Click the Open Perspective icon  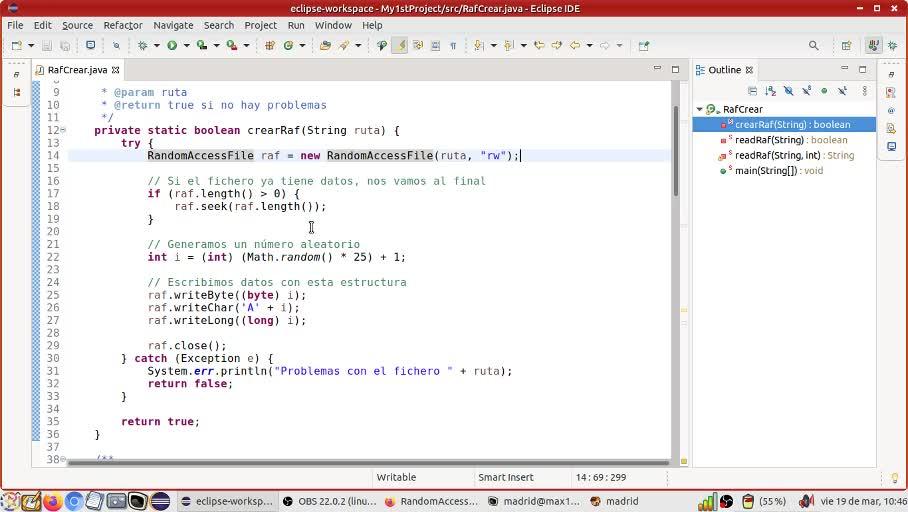(846, 45)
